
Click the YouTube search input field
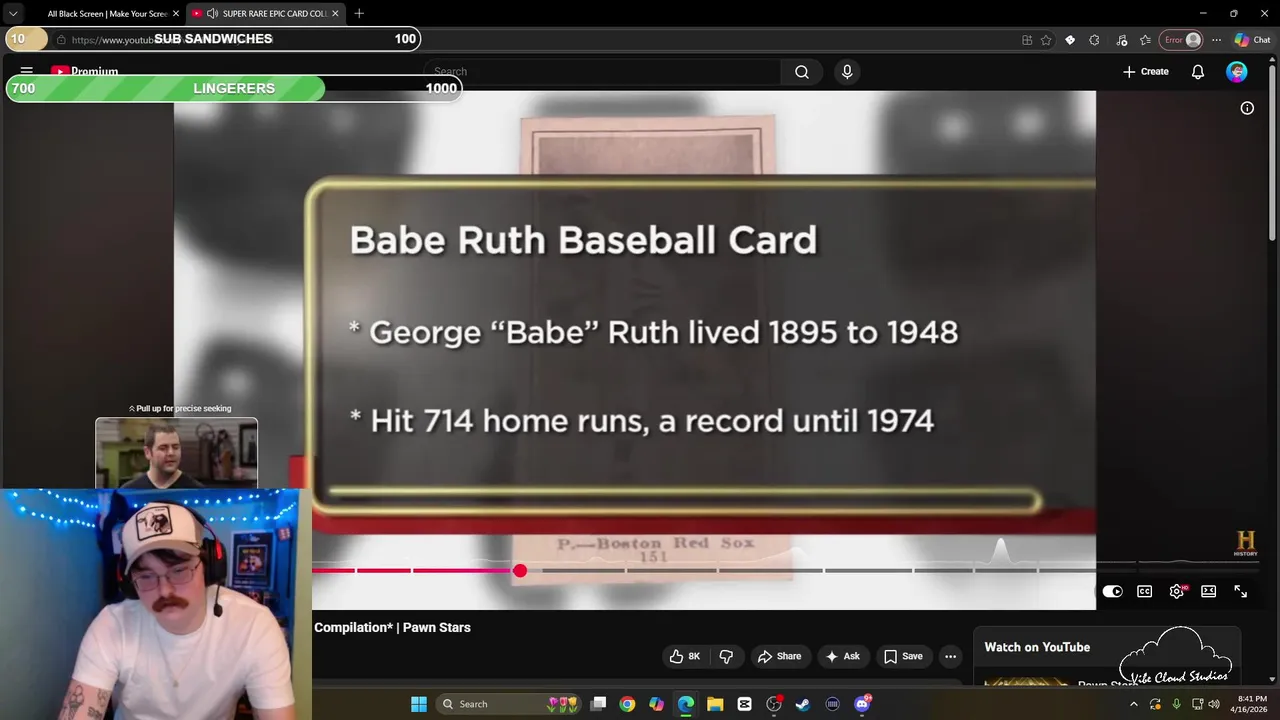pyautogui.click(x=603, y=72)
